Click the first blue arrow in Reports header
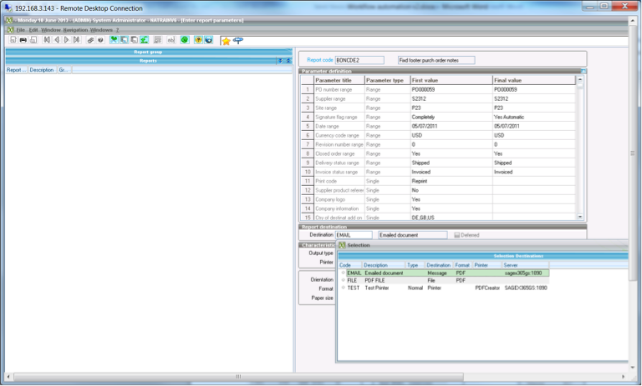This screenshot has width=642, height=386. [280, 61]
